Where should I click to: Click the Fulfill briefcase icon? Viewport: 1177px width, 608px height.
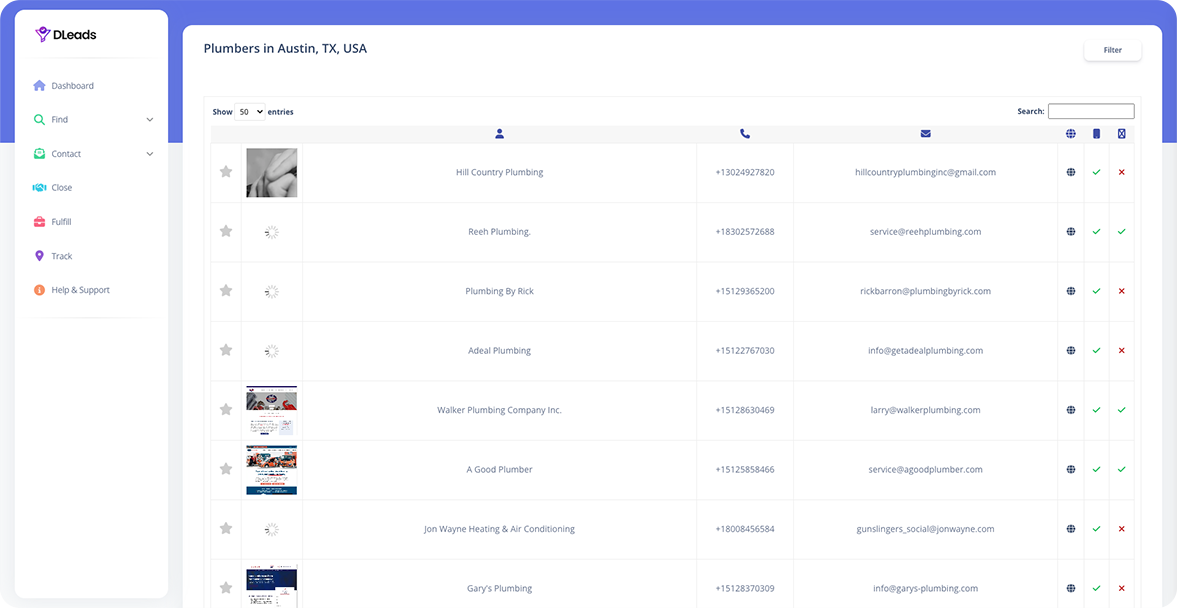[39, 221]
